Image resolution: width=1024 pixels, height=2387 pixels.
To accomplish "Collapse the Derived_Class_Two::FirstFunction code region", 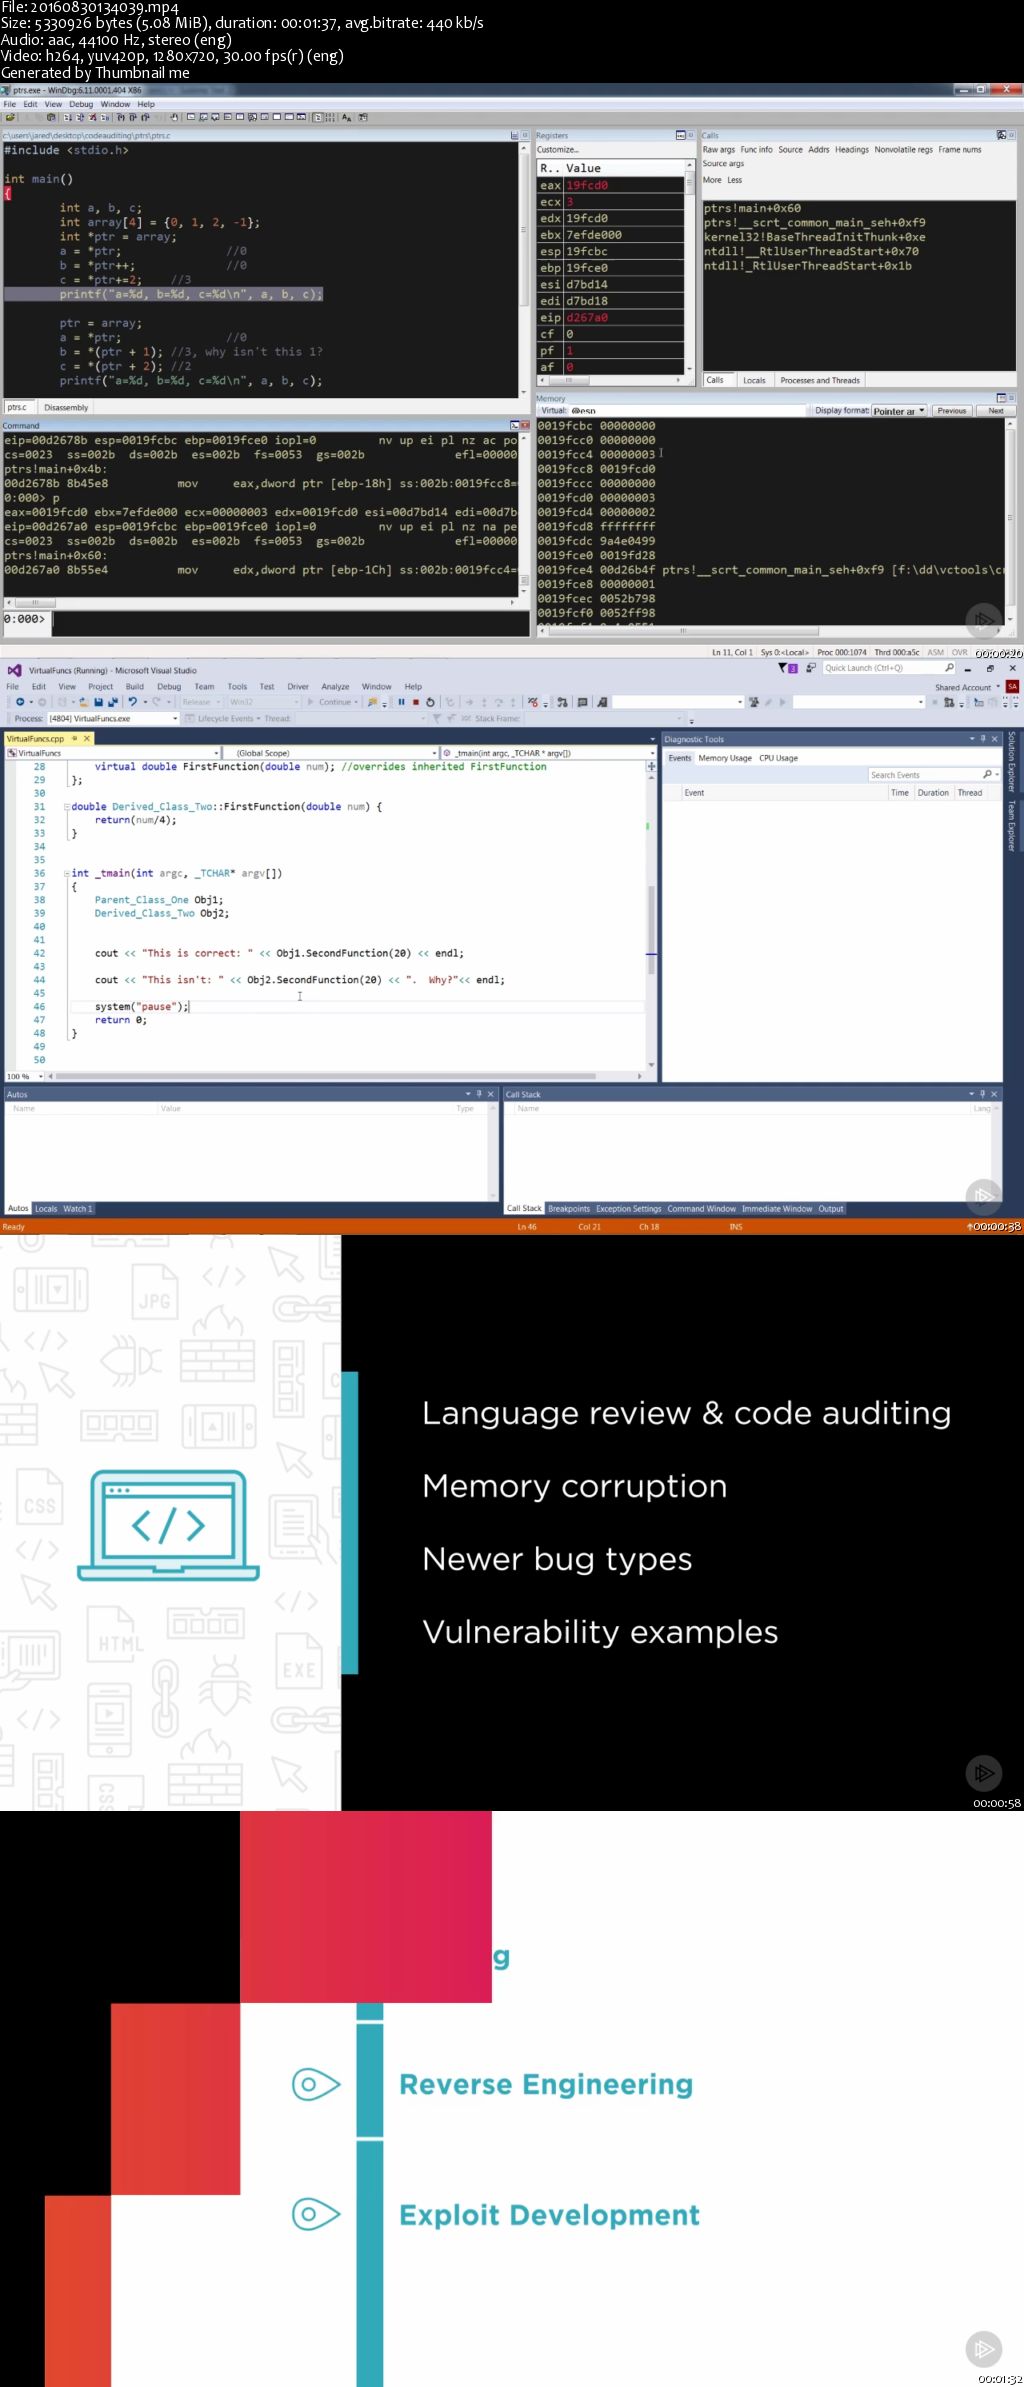I will 67,806.
